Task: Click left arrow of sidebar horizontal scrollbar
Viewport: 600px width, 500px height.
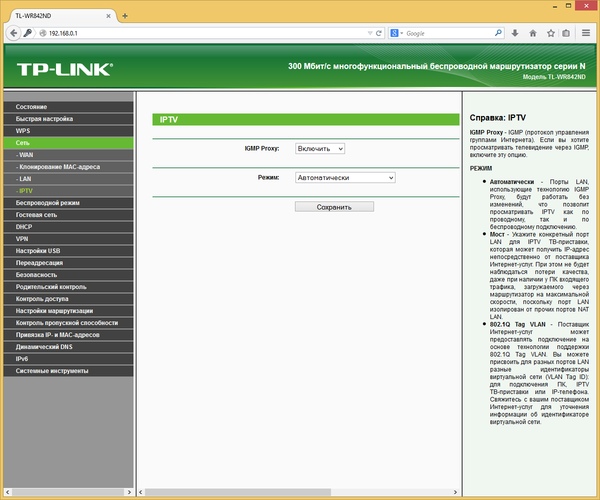Action: click(8, 492)
